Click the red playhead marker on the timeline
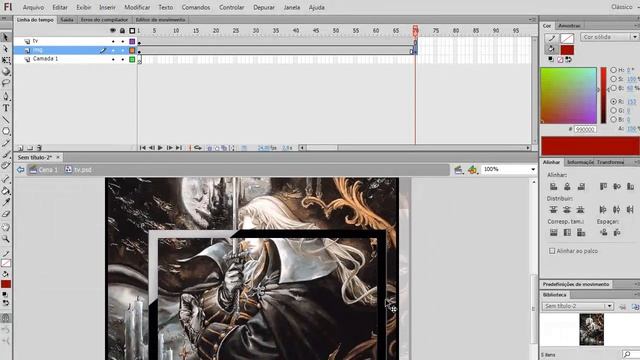640x360 pixels. click(x=415, y=31)
